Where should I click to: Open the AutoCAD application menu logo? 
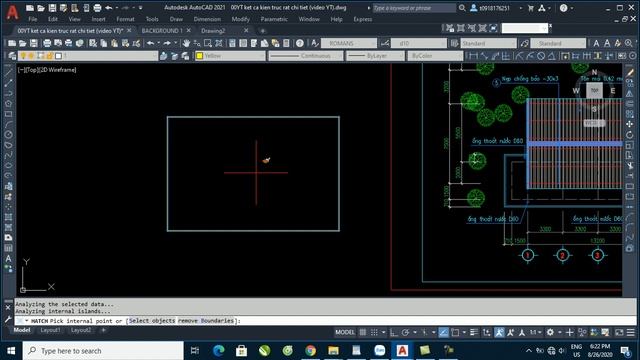(12, 12)
